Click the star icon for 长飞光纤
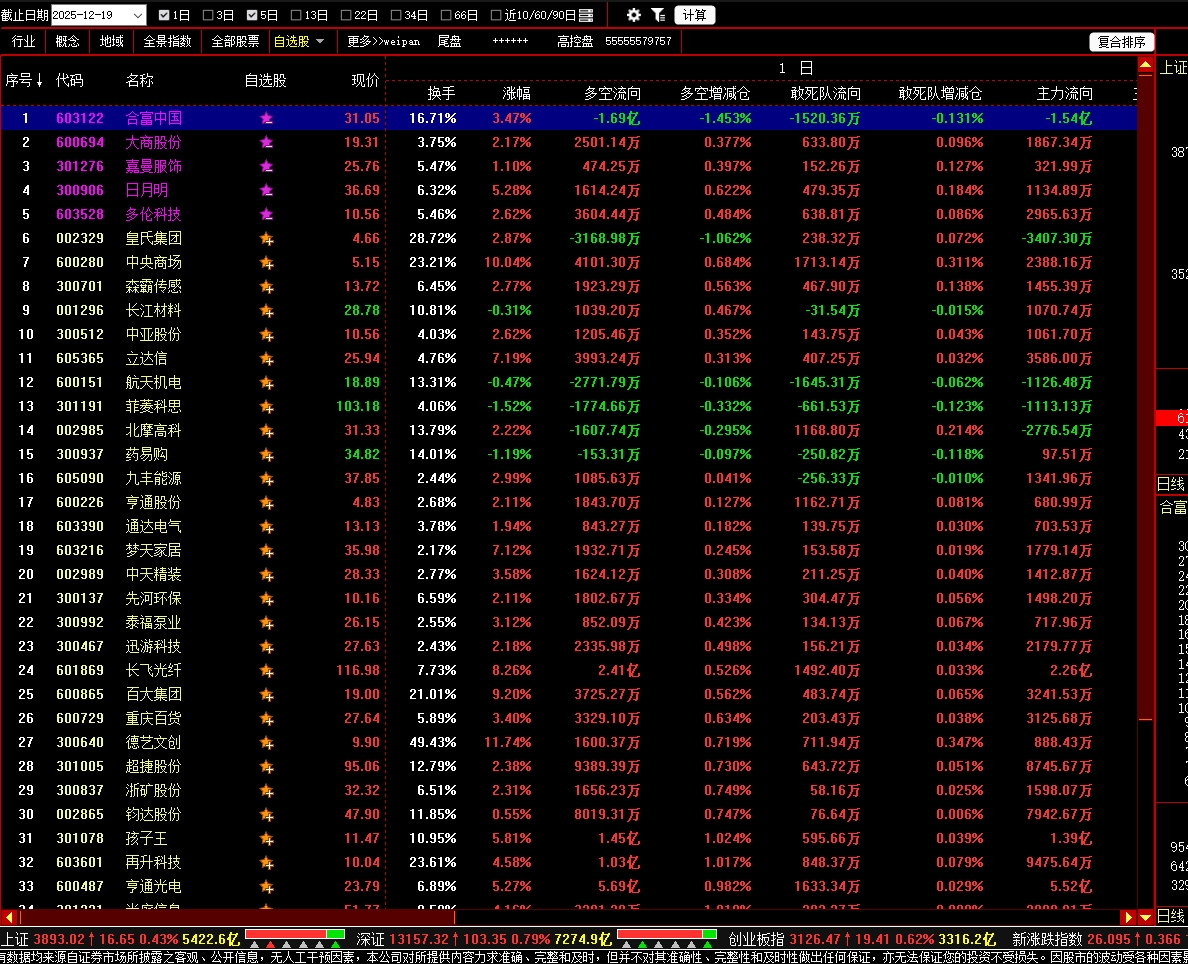This screenshot has height=964, width=1188. click(266, 671)
